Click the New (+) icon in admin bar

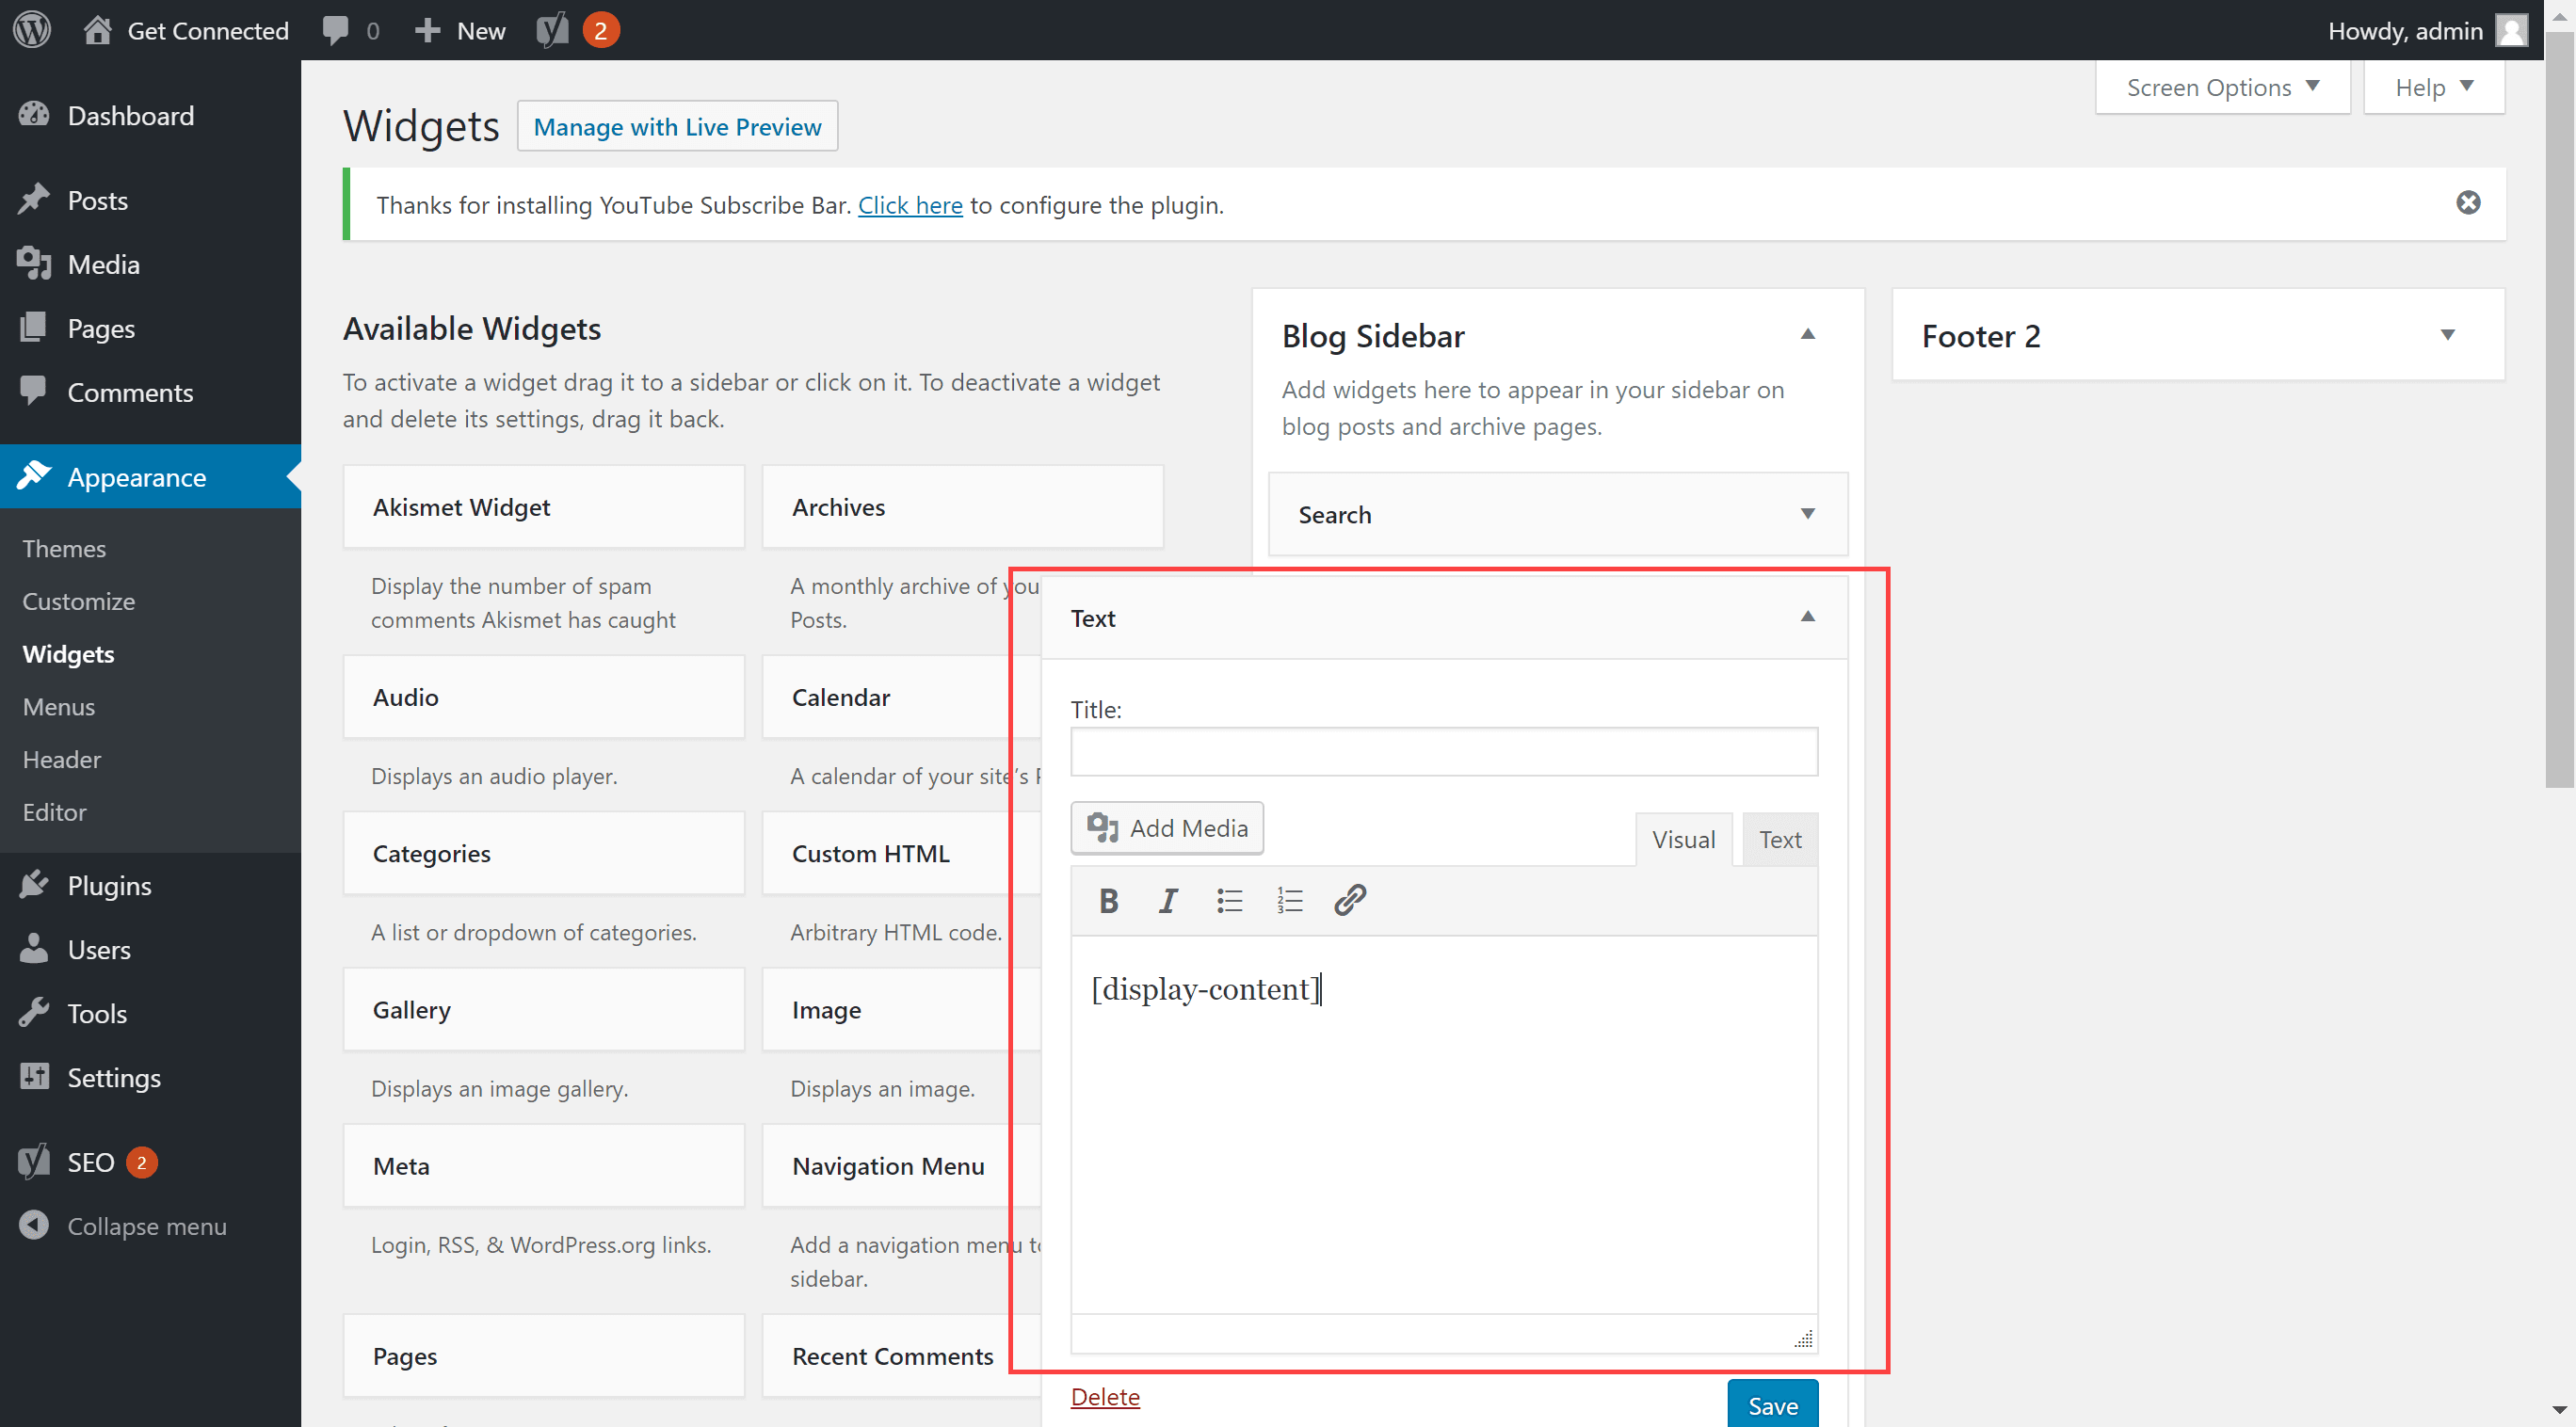pyautogui.click(x=428, y=29)
